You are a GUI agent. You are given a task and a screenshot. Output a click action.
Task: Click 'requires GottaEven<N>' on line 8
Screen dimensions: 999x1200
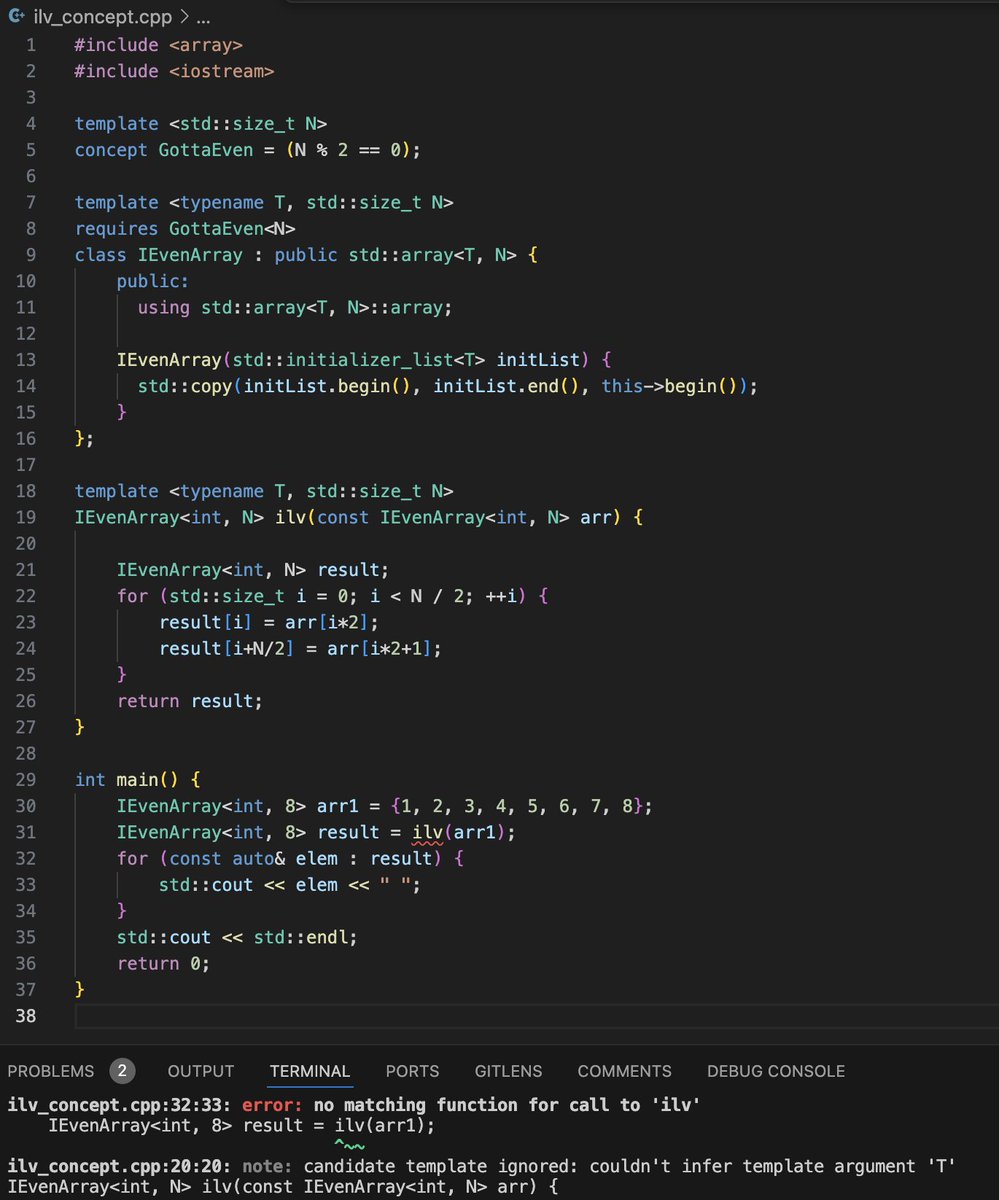185,229
